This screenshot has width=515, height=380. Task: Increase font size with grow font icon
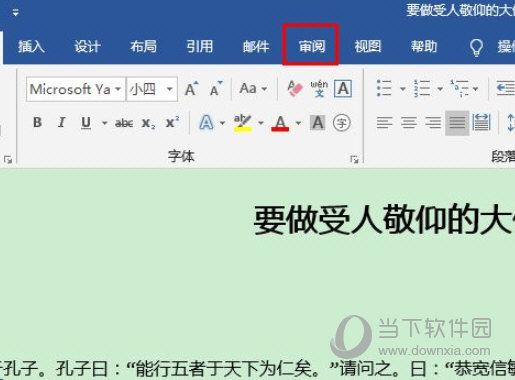(191, 88)
